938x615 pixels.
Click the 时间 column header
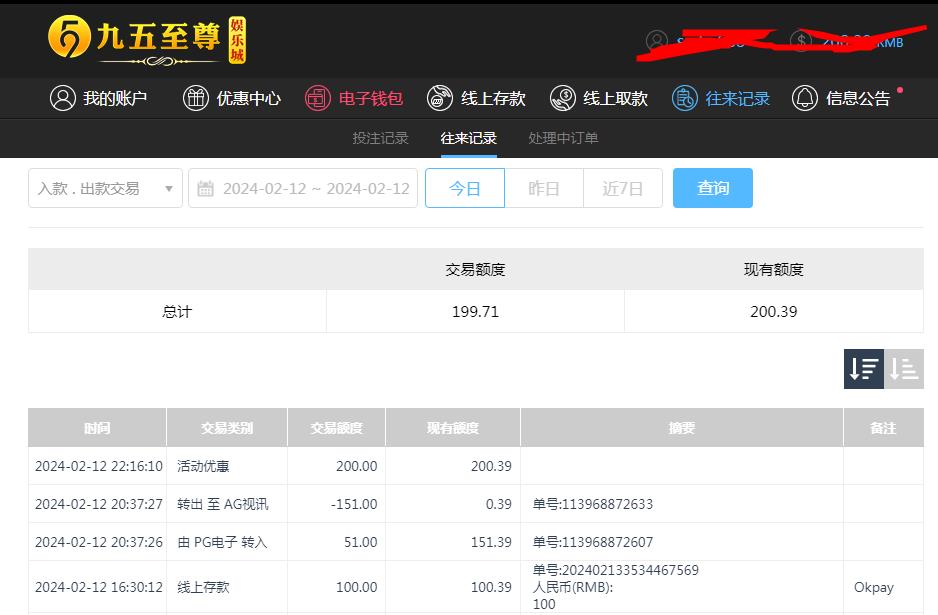[97, 428]
